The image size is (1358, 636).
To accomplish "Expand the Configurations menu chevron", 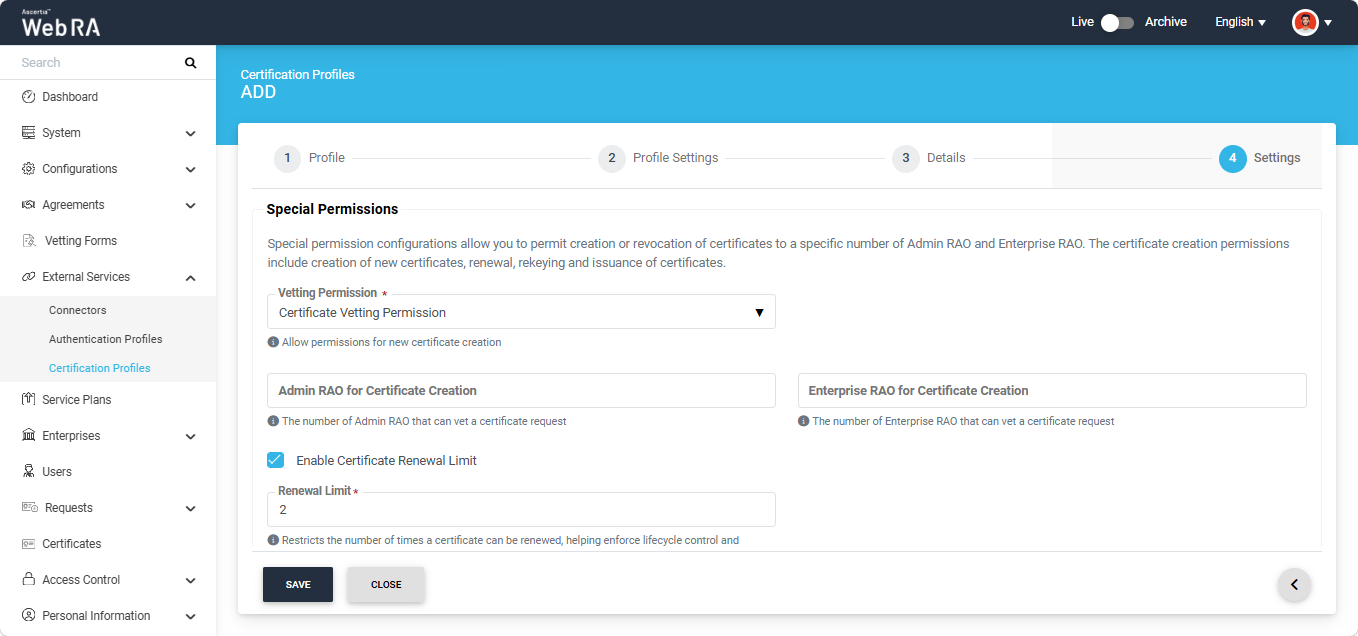I will click(x=191, y=169).
